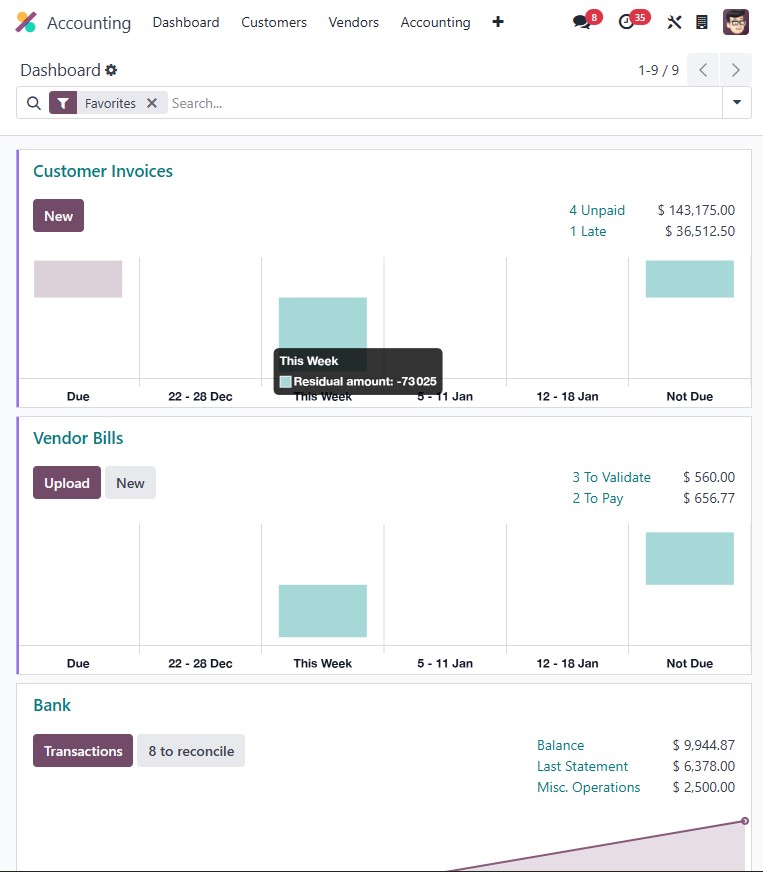763x872 pixels.
Task: Open the activities clock icon
Action: point(627,22)
